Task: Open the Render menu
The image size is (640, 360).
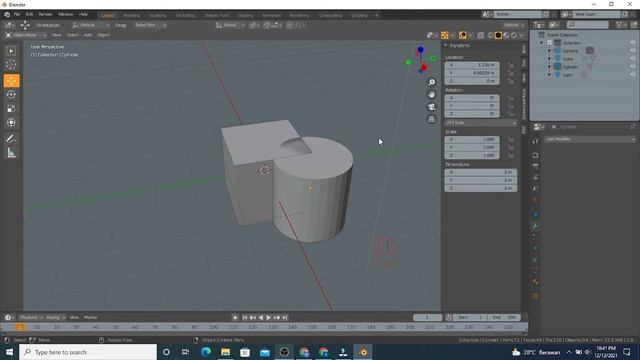Action: pos(45,14)
